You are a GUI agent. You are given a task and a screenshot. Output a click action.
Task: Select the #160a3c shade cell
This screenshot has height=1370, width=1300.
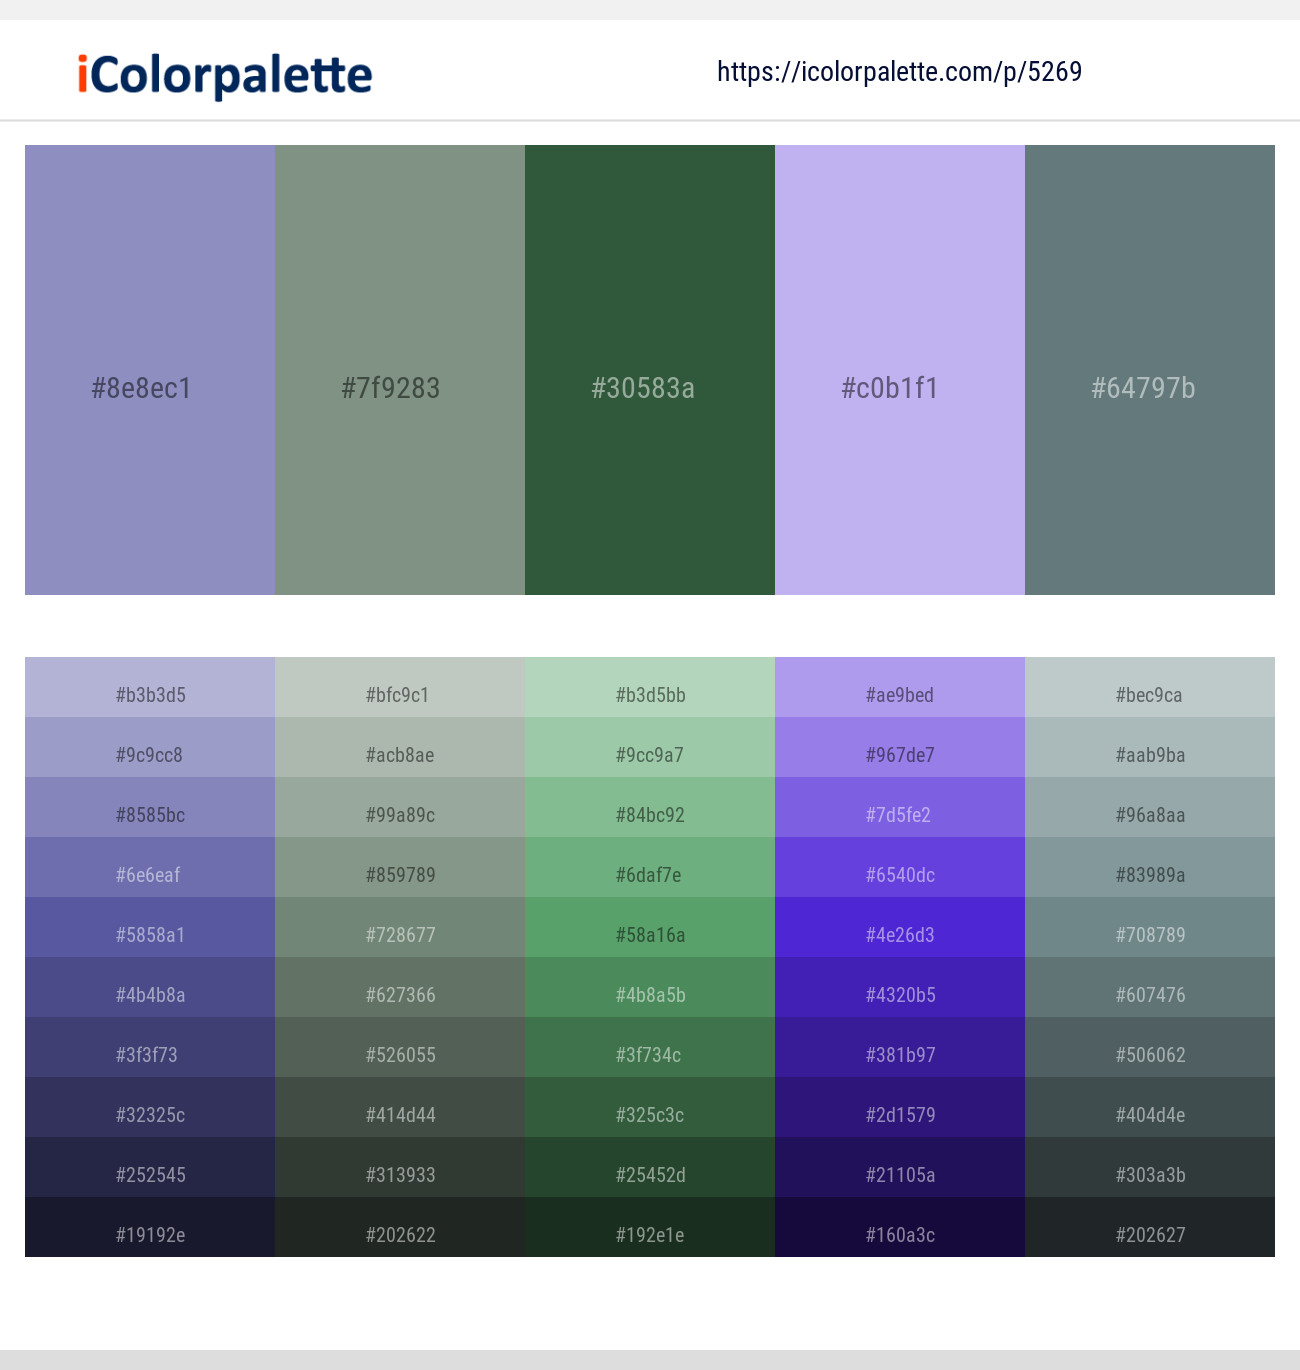[x=899, y=1235]
